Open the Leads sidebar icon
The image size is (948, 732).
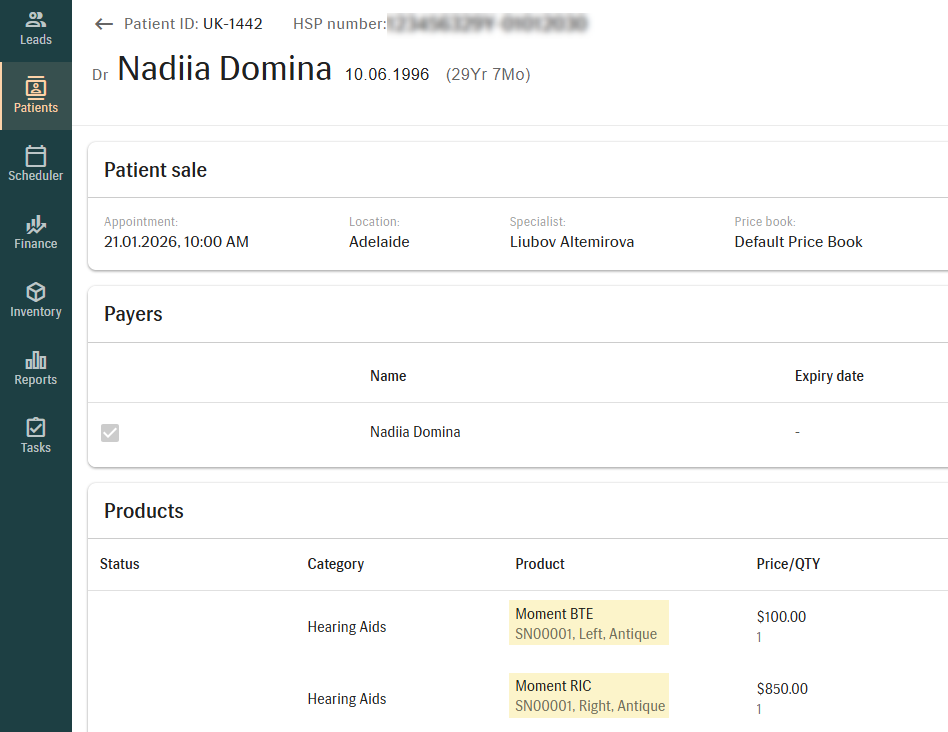pos(36,20)
